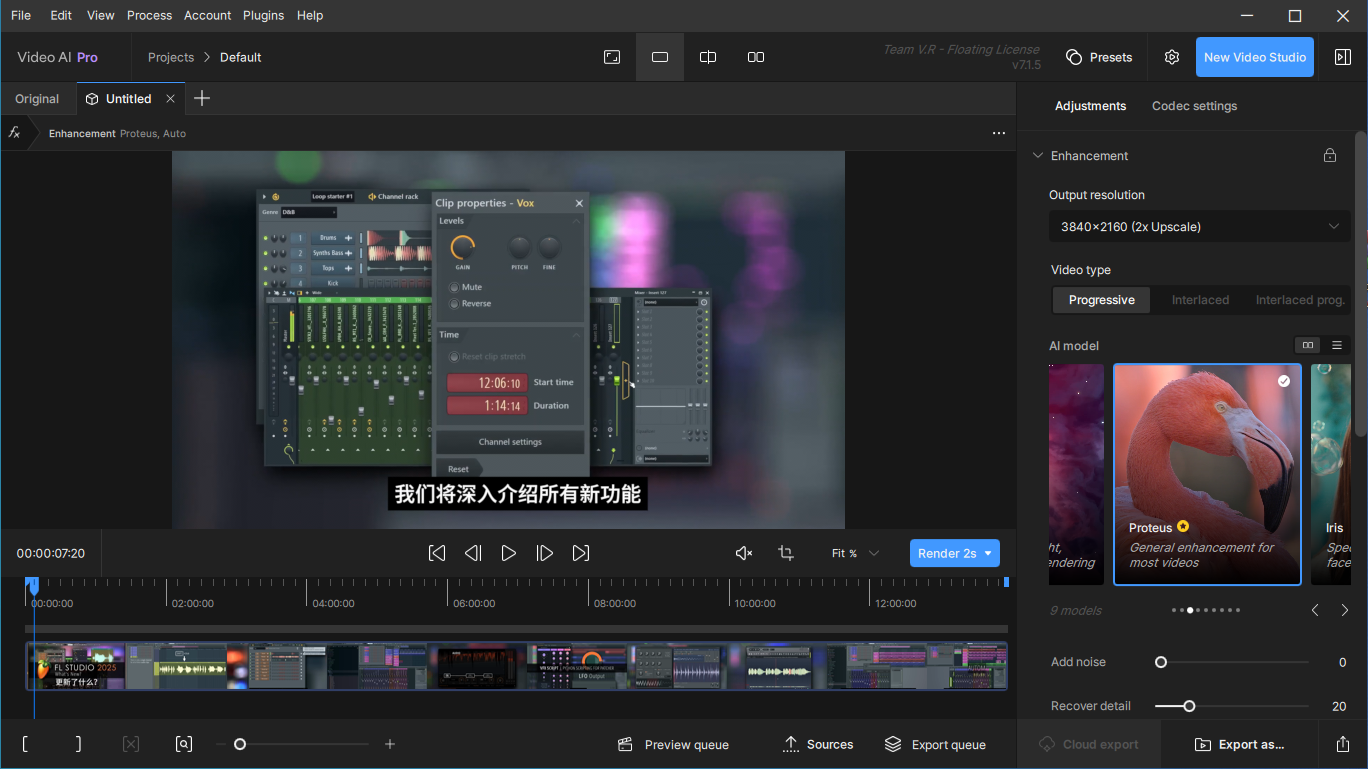Select the crop tool icon
Screen dimensions: 1368x769
(x=786, y=553)
